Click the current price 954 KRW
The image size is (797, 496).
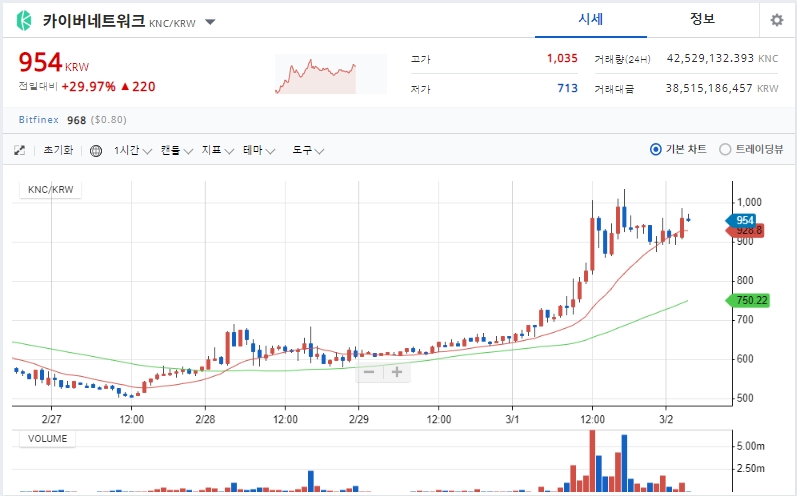pos(54,63)
